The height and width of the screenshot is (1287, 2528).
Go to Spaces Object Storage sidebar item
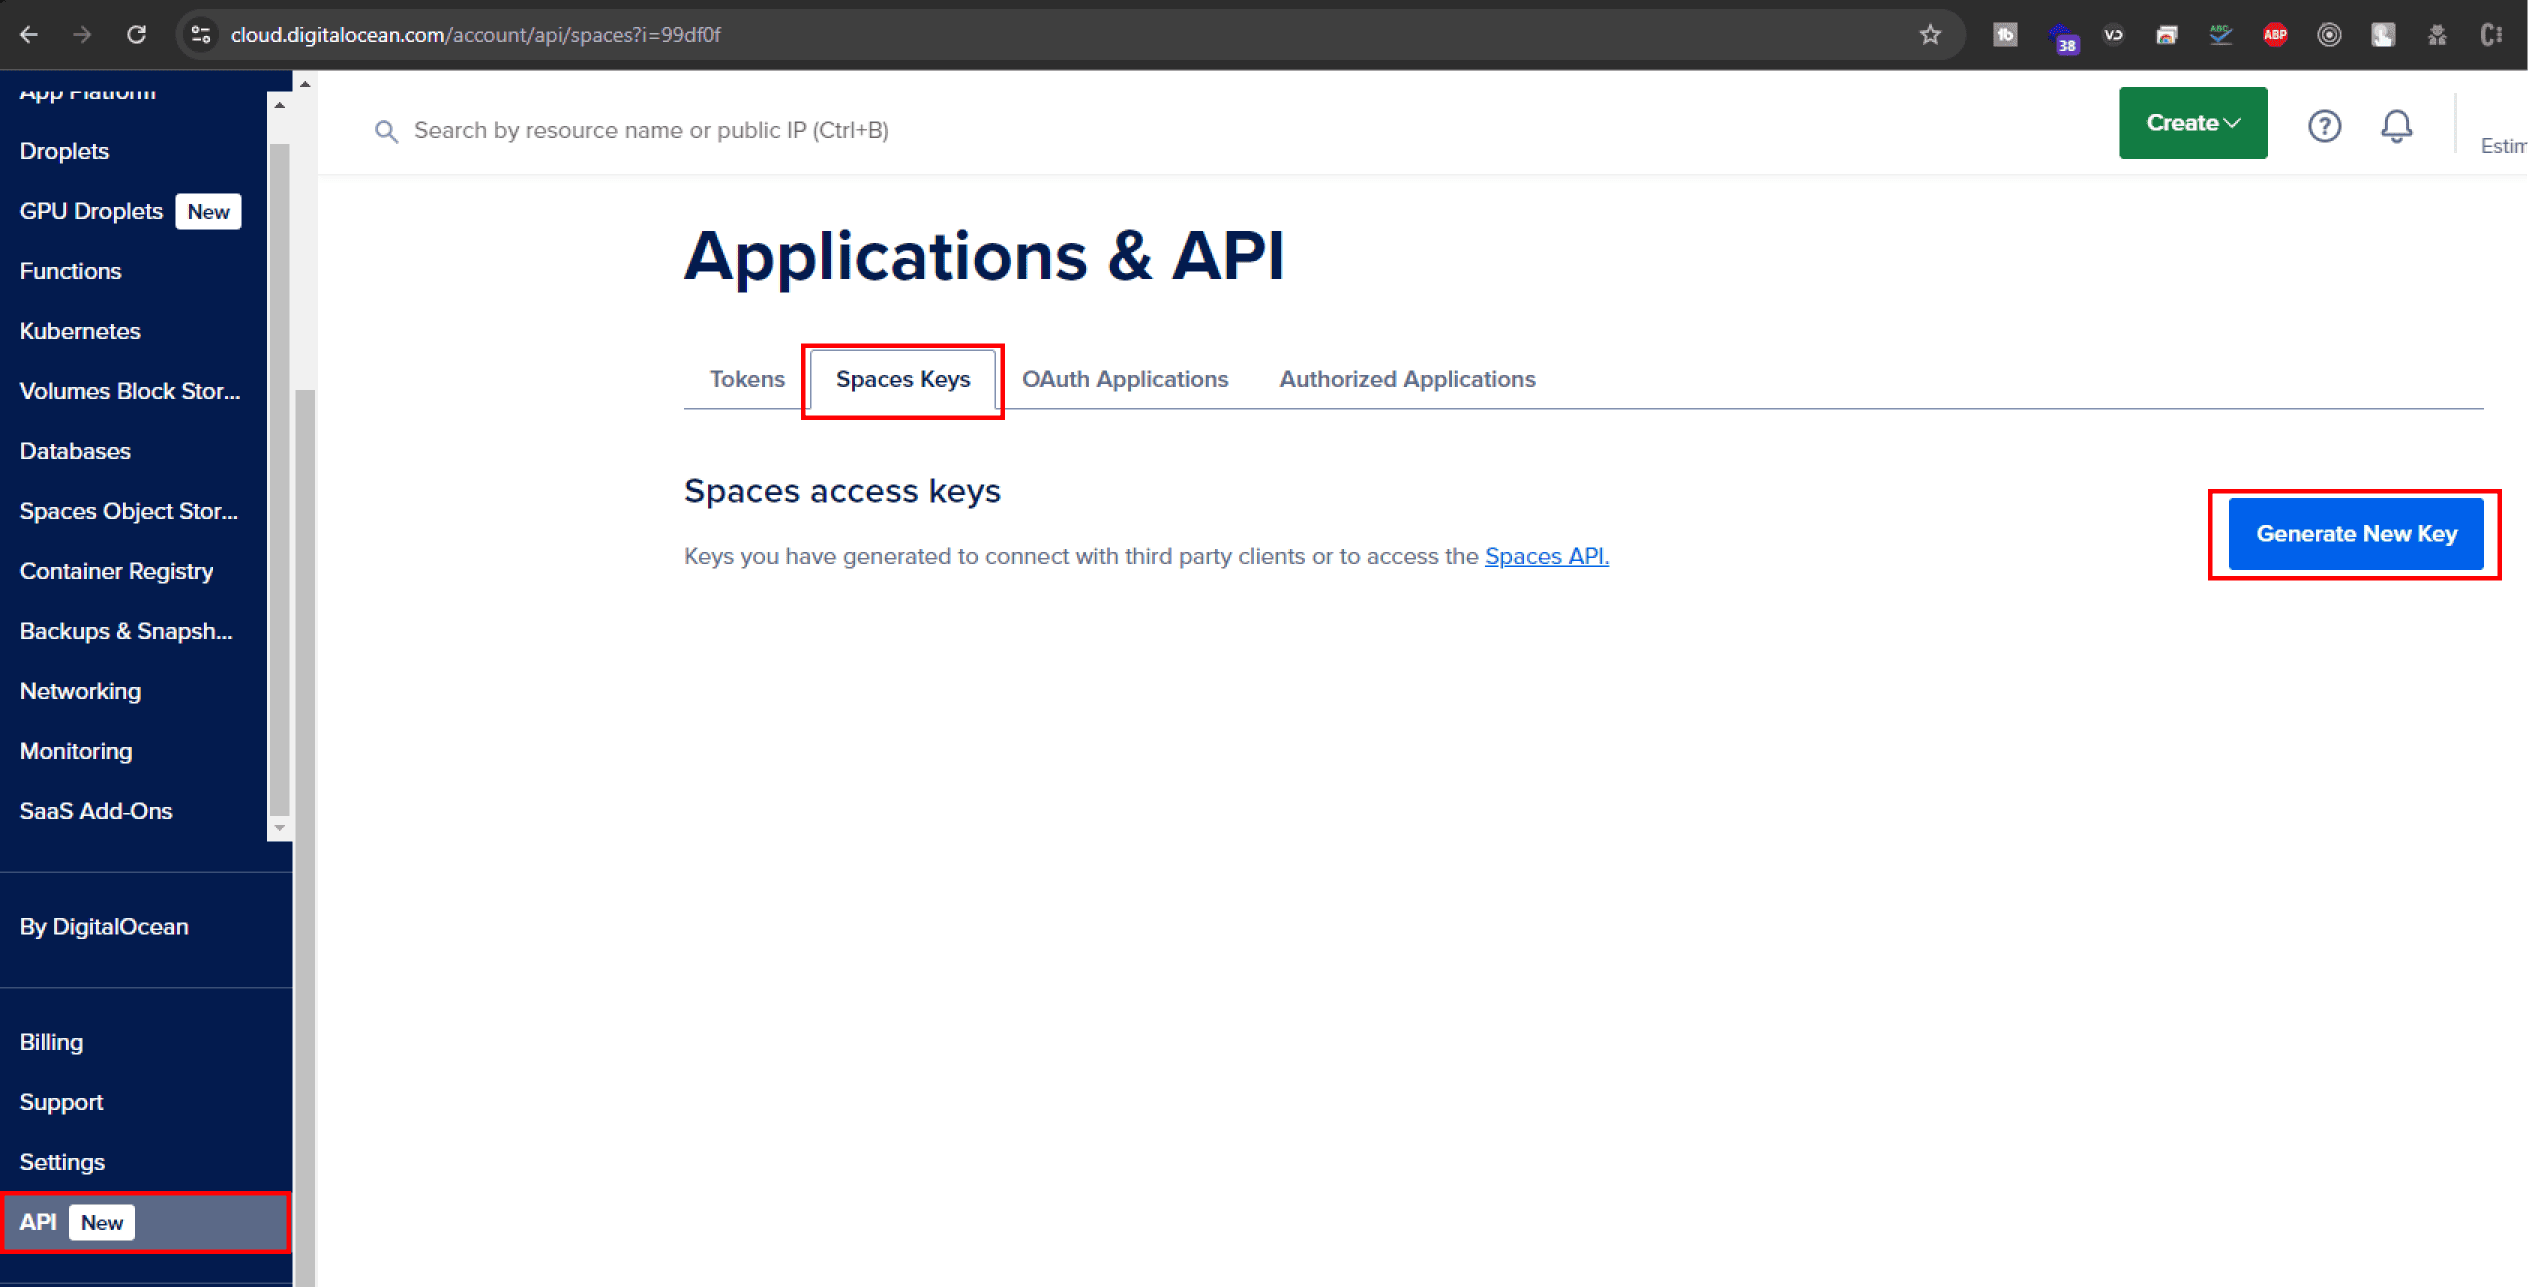click(128, 511)
